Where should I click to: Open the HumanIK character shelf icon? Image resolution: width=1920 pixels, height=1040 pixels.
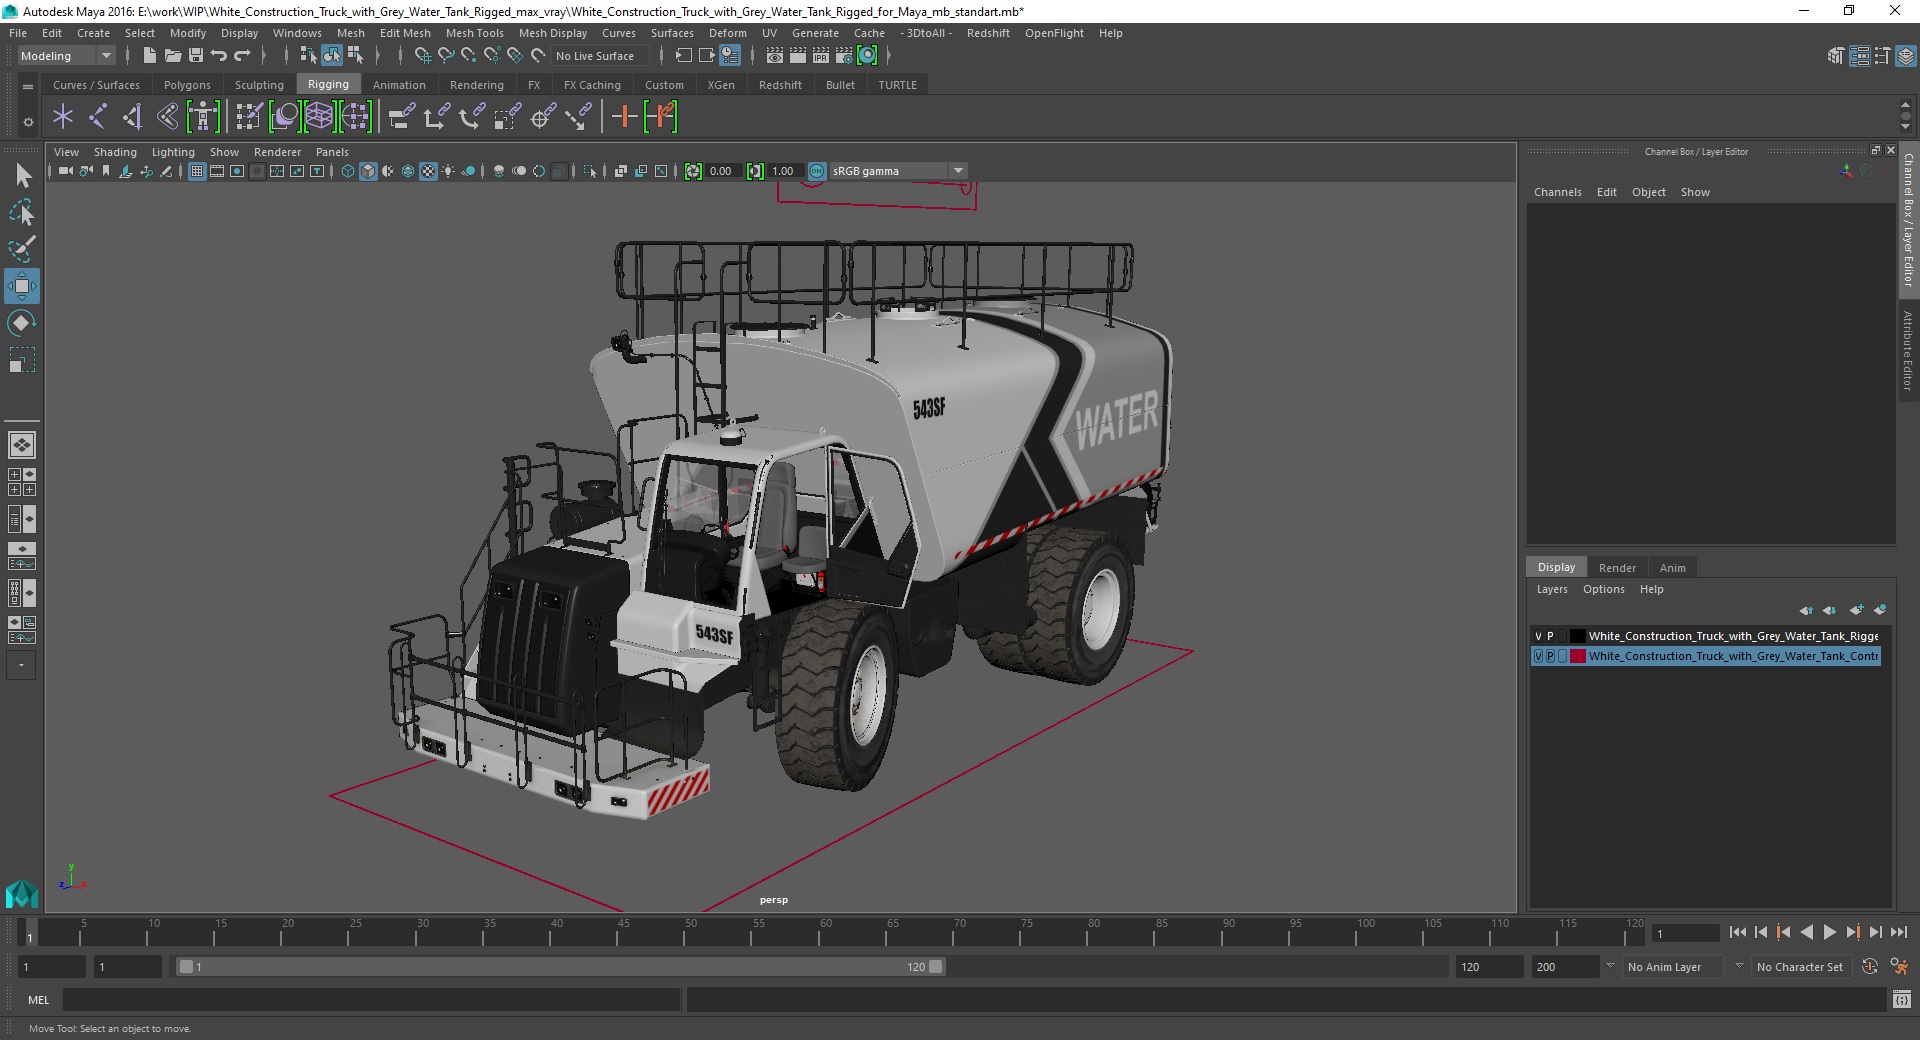(203, 117)
